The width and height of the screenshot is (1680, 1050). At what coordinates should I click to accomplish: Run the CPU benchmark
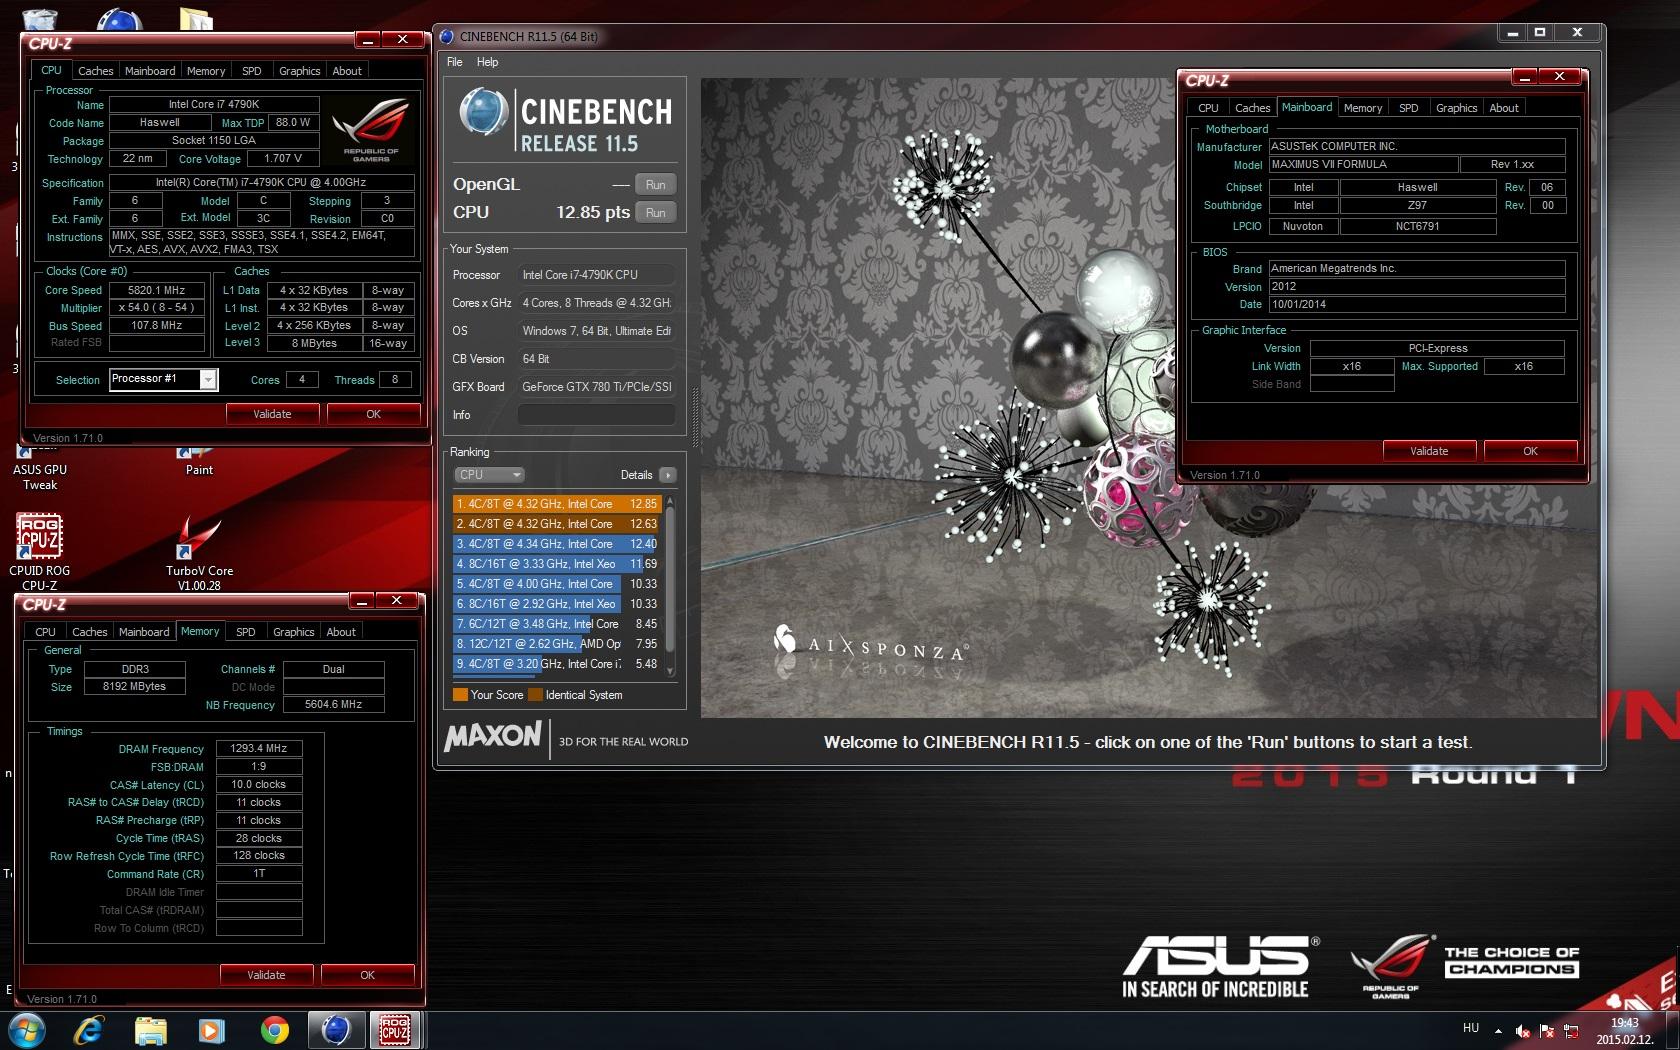click(x=655, y=213)
